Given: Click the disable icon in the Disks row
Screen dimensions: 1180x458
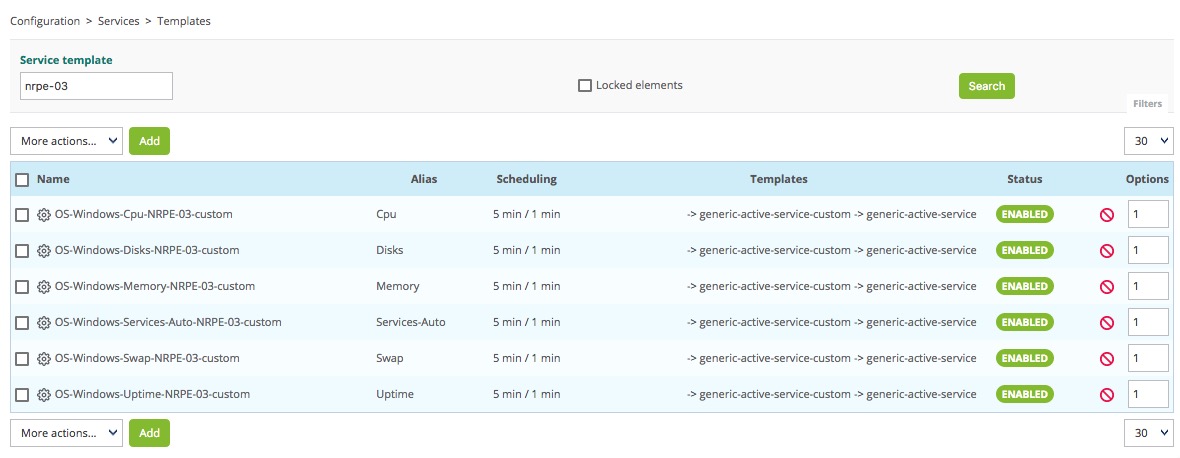Looking at the screenshot, I should coord(1107,250).
